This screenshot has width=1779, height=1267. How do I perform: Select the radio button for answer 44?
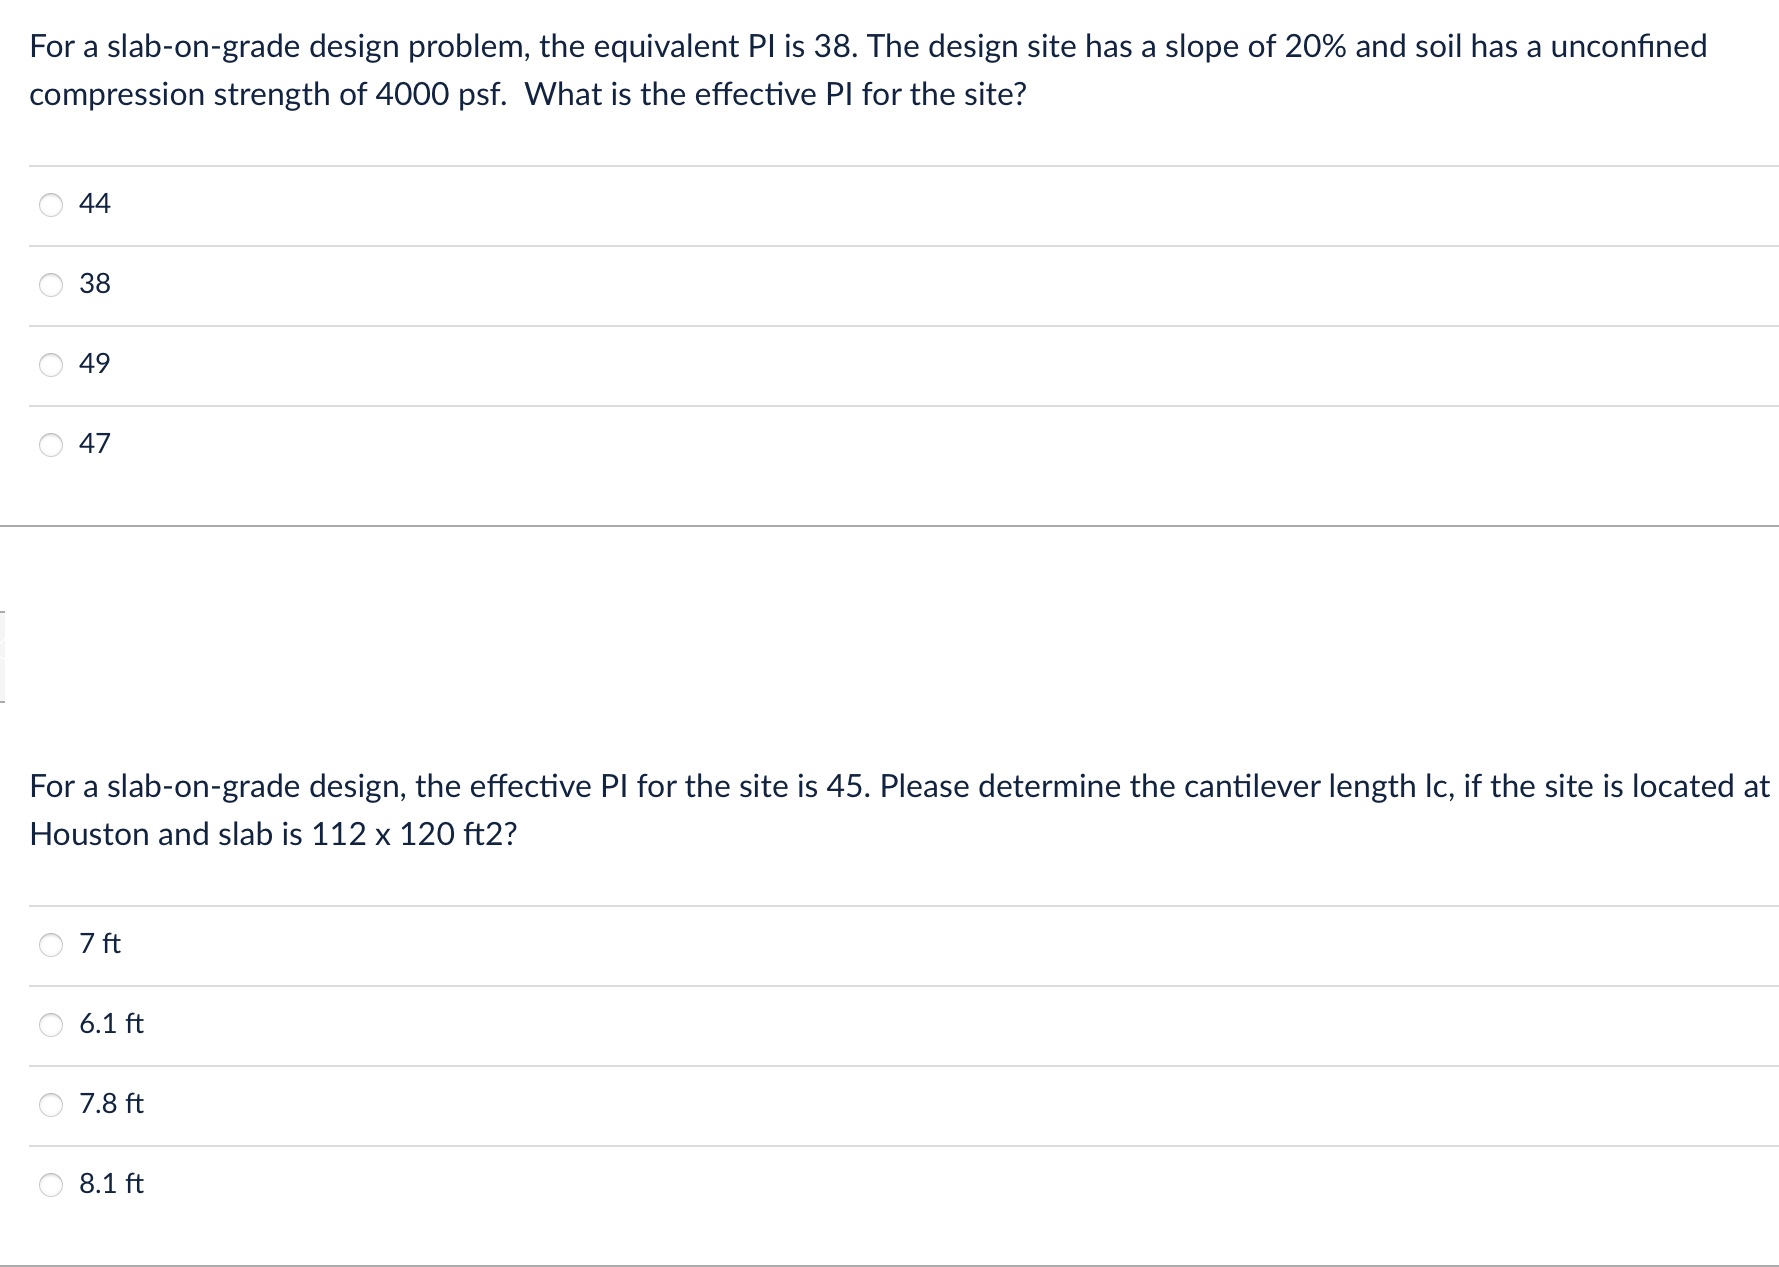point(48,203)
